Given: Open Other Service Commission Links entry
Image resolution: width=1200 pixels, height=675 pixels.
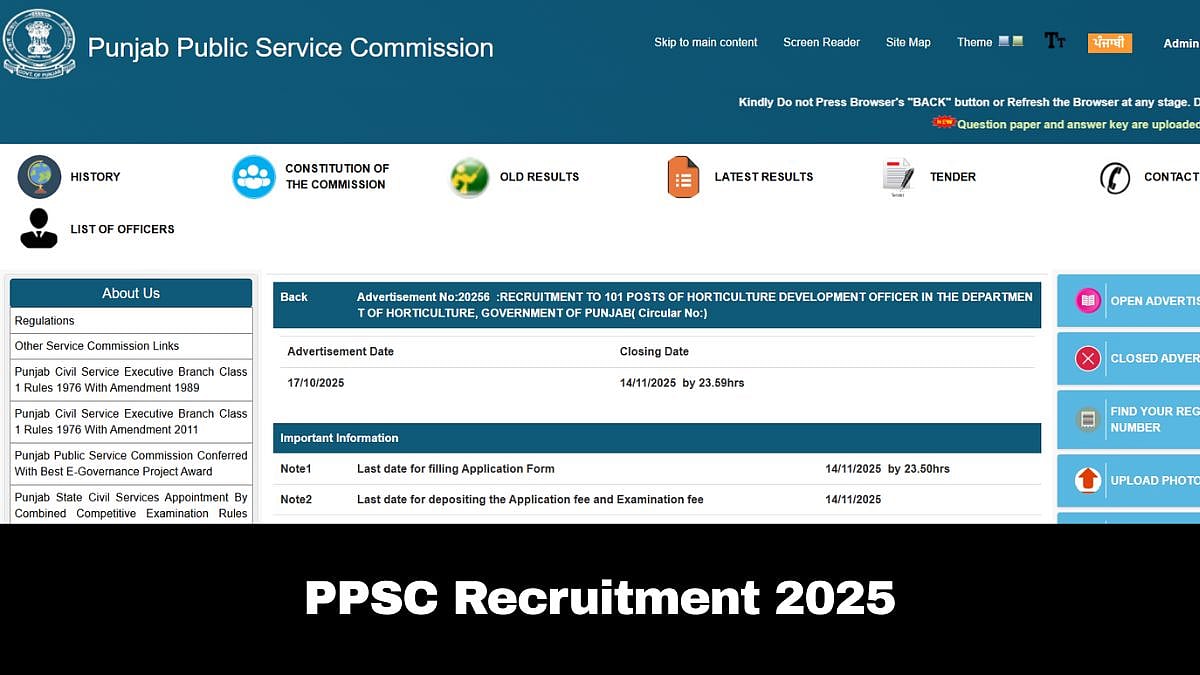Looking at the screenshot, I should pos(97,345).
